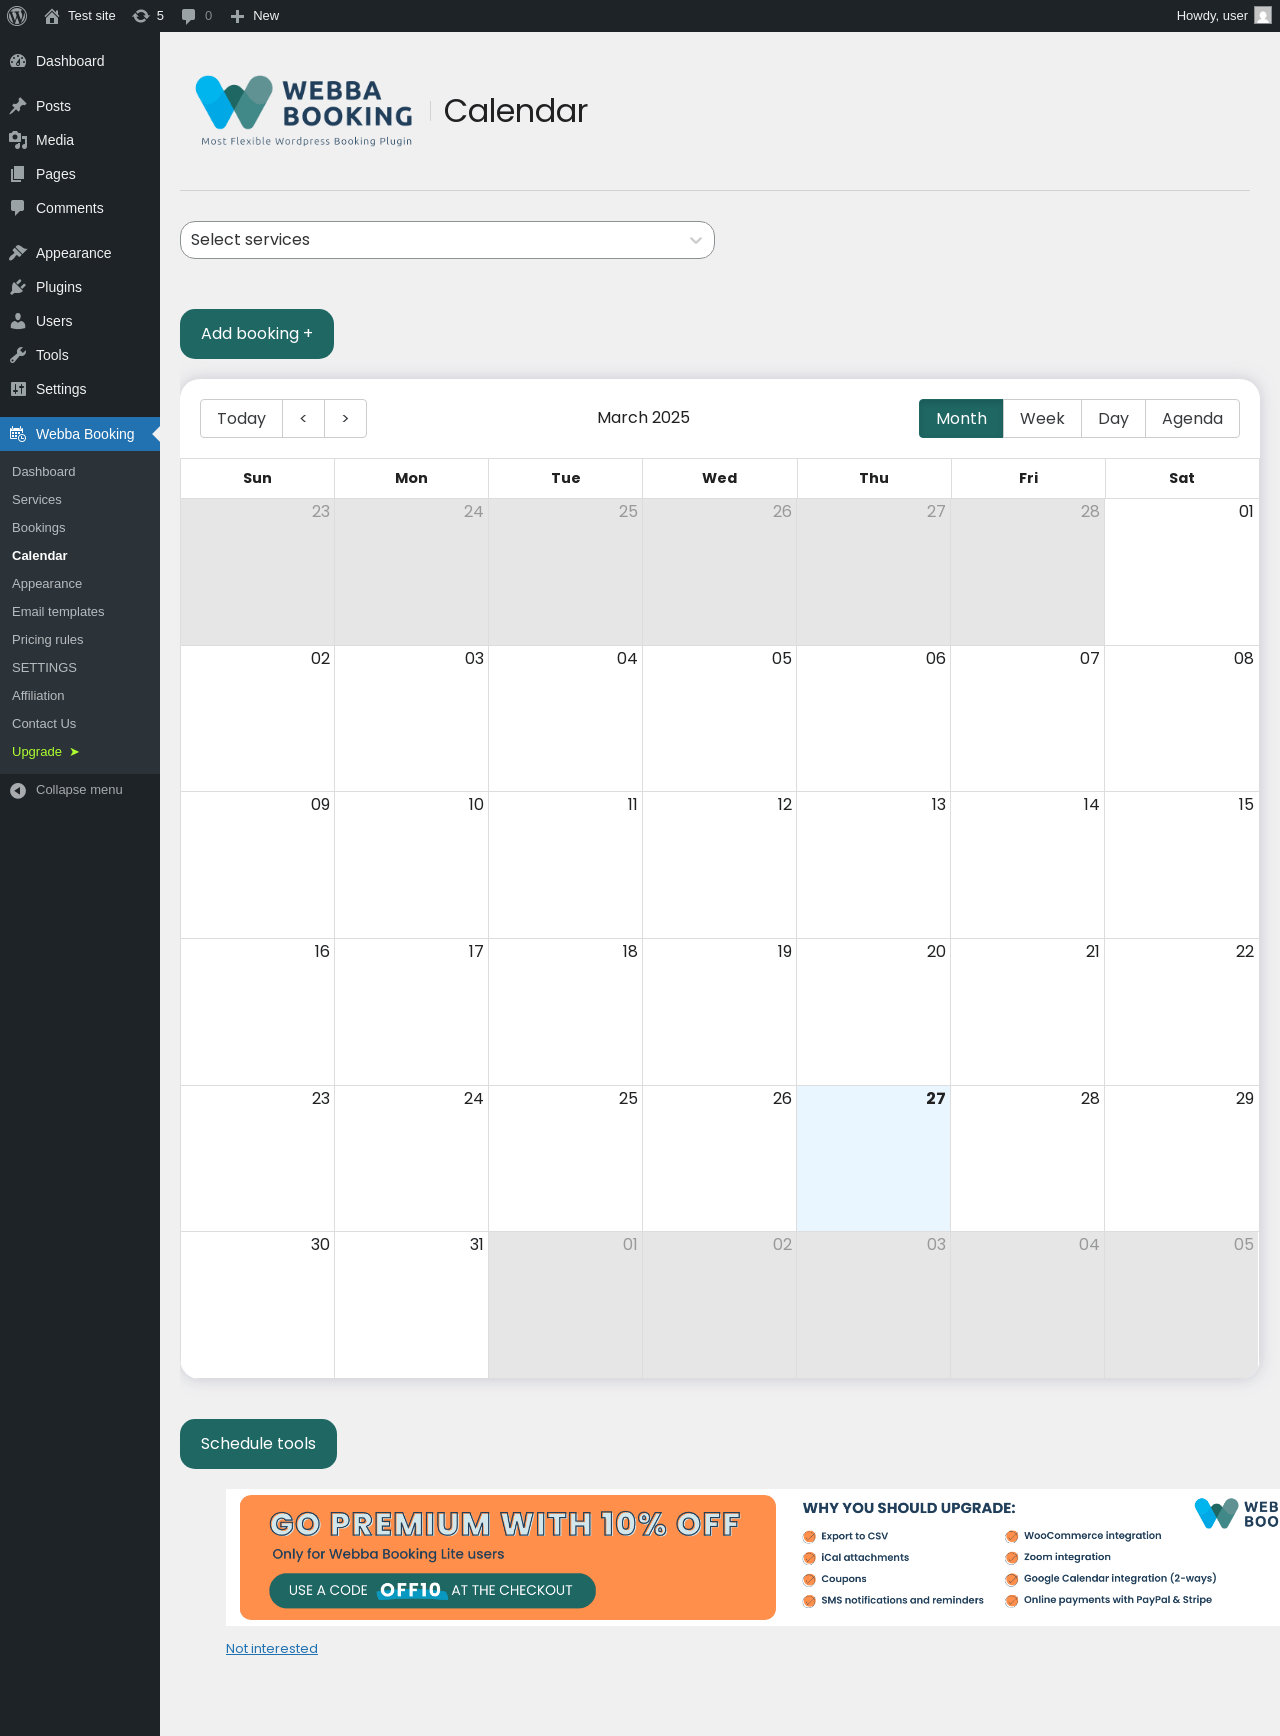Open the Services submenu item
Screen dimensions: 1280x1736
click(x=80, y=500)
